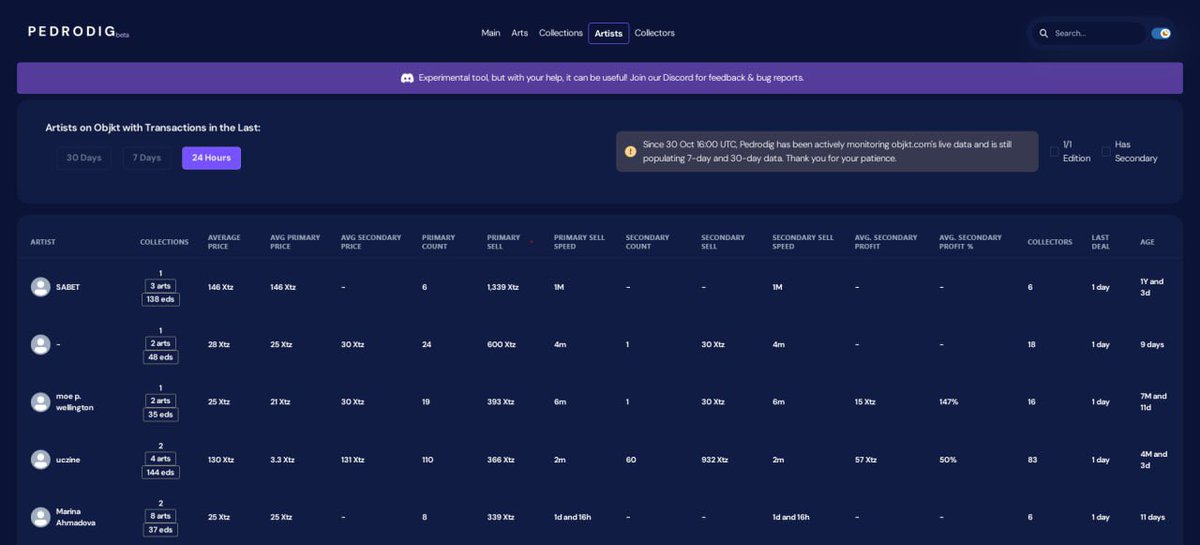The height and width of the screenshot is (545, 1200).
Task: Sort by the Age column header
Action: tap(1147, 242)
